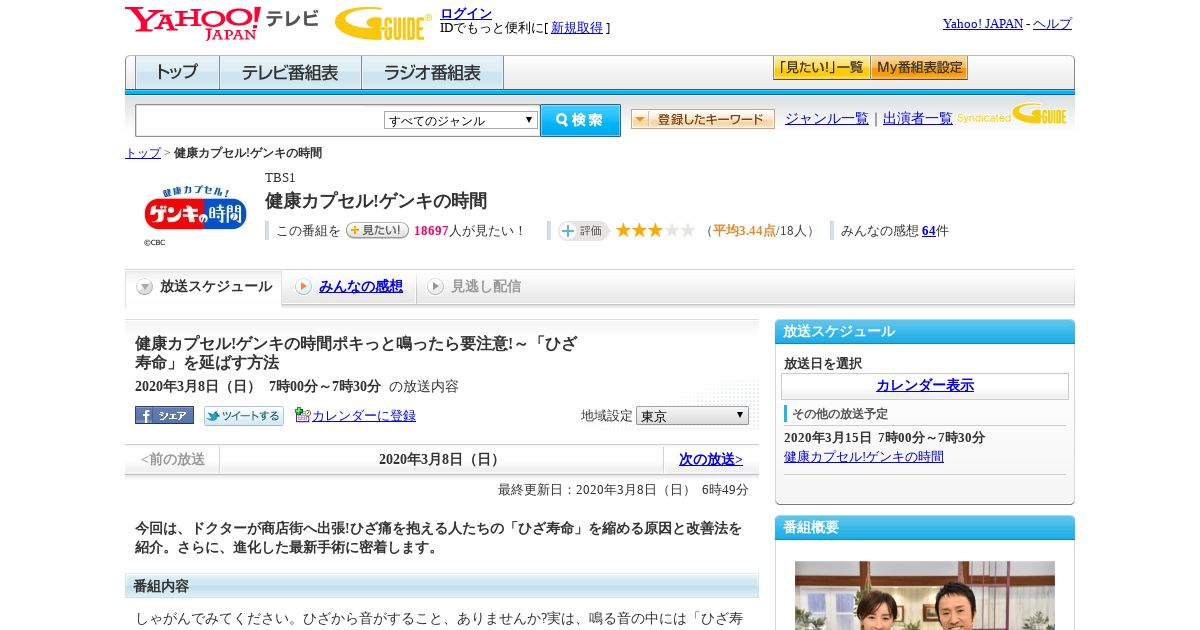Switch to the みんなの感想 tab
The image size is (1200, 630).
(x=361, y=287)
